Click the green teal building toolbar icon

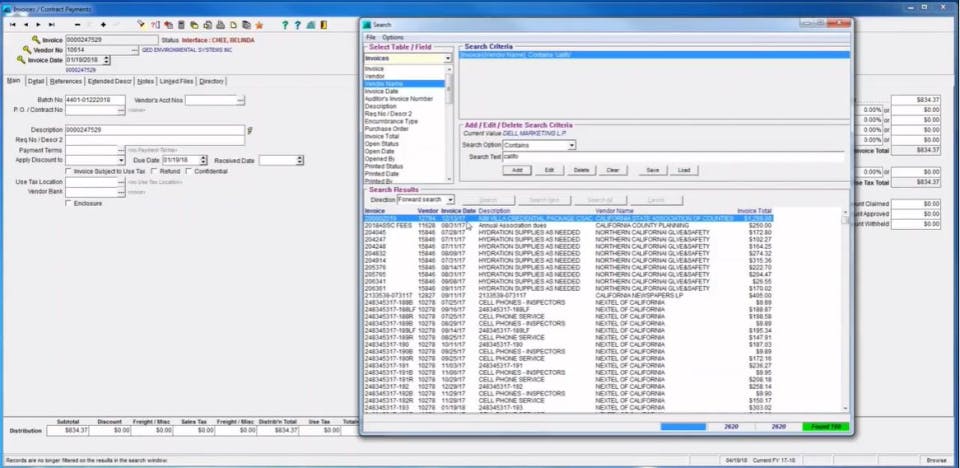point(310,25)
